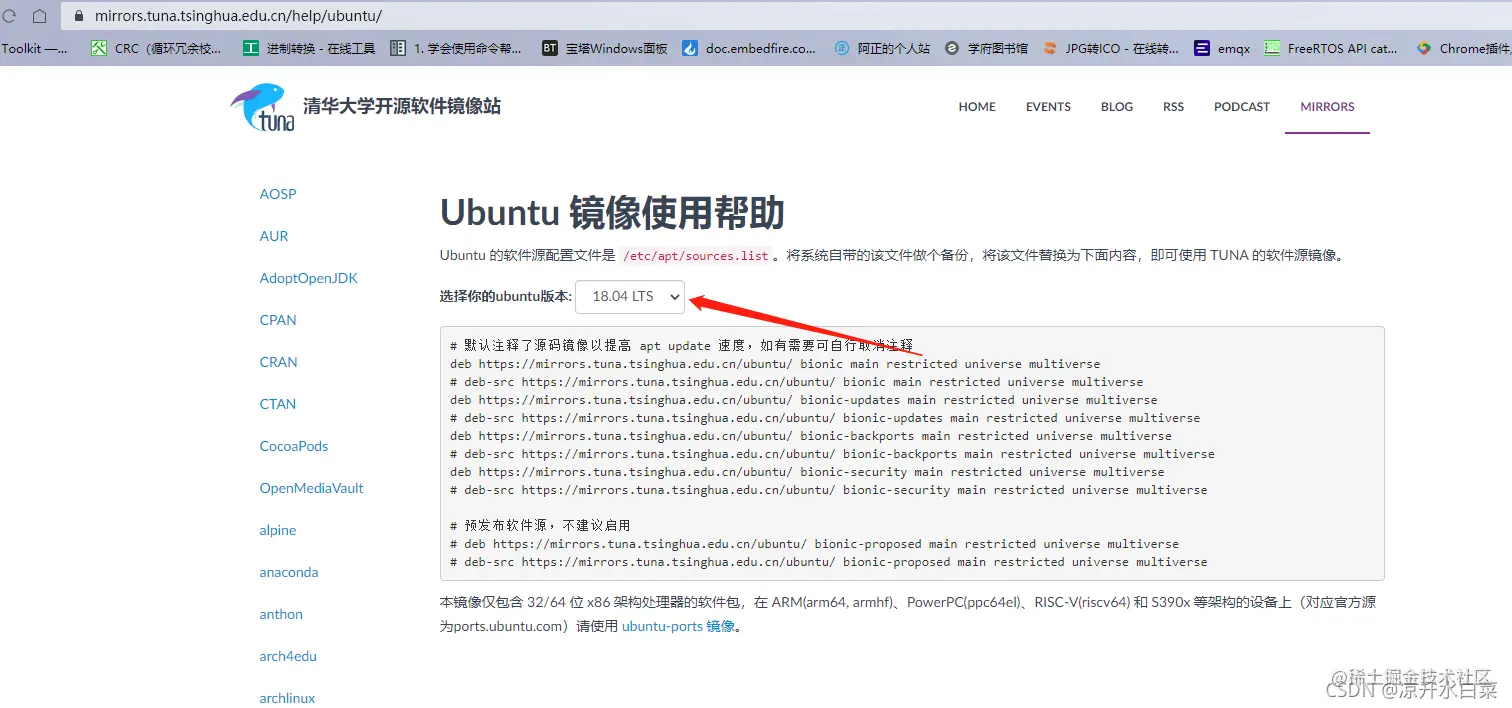1512x708 pixels.
Task: Open the 进制转换 online tool bookmark
Action: 309,48
